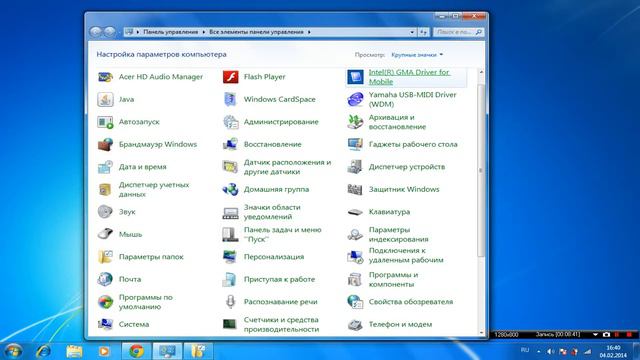
Task: Open Windows Media Player taskbar icon
Action: coord(104,351)
